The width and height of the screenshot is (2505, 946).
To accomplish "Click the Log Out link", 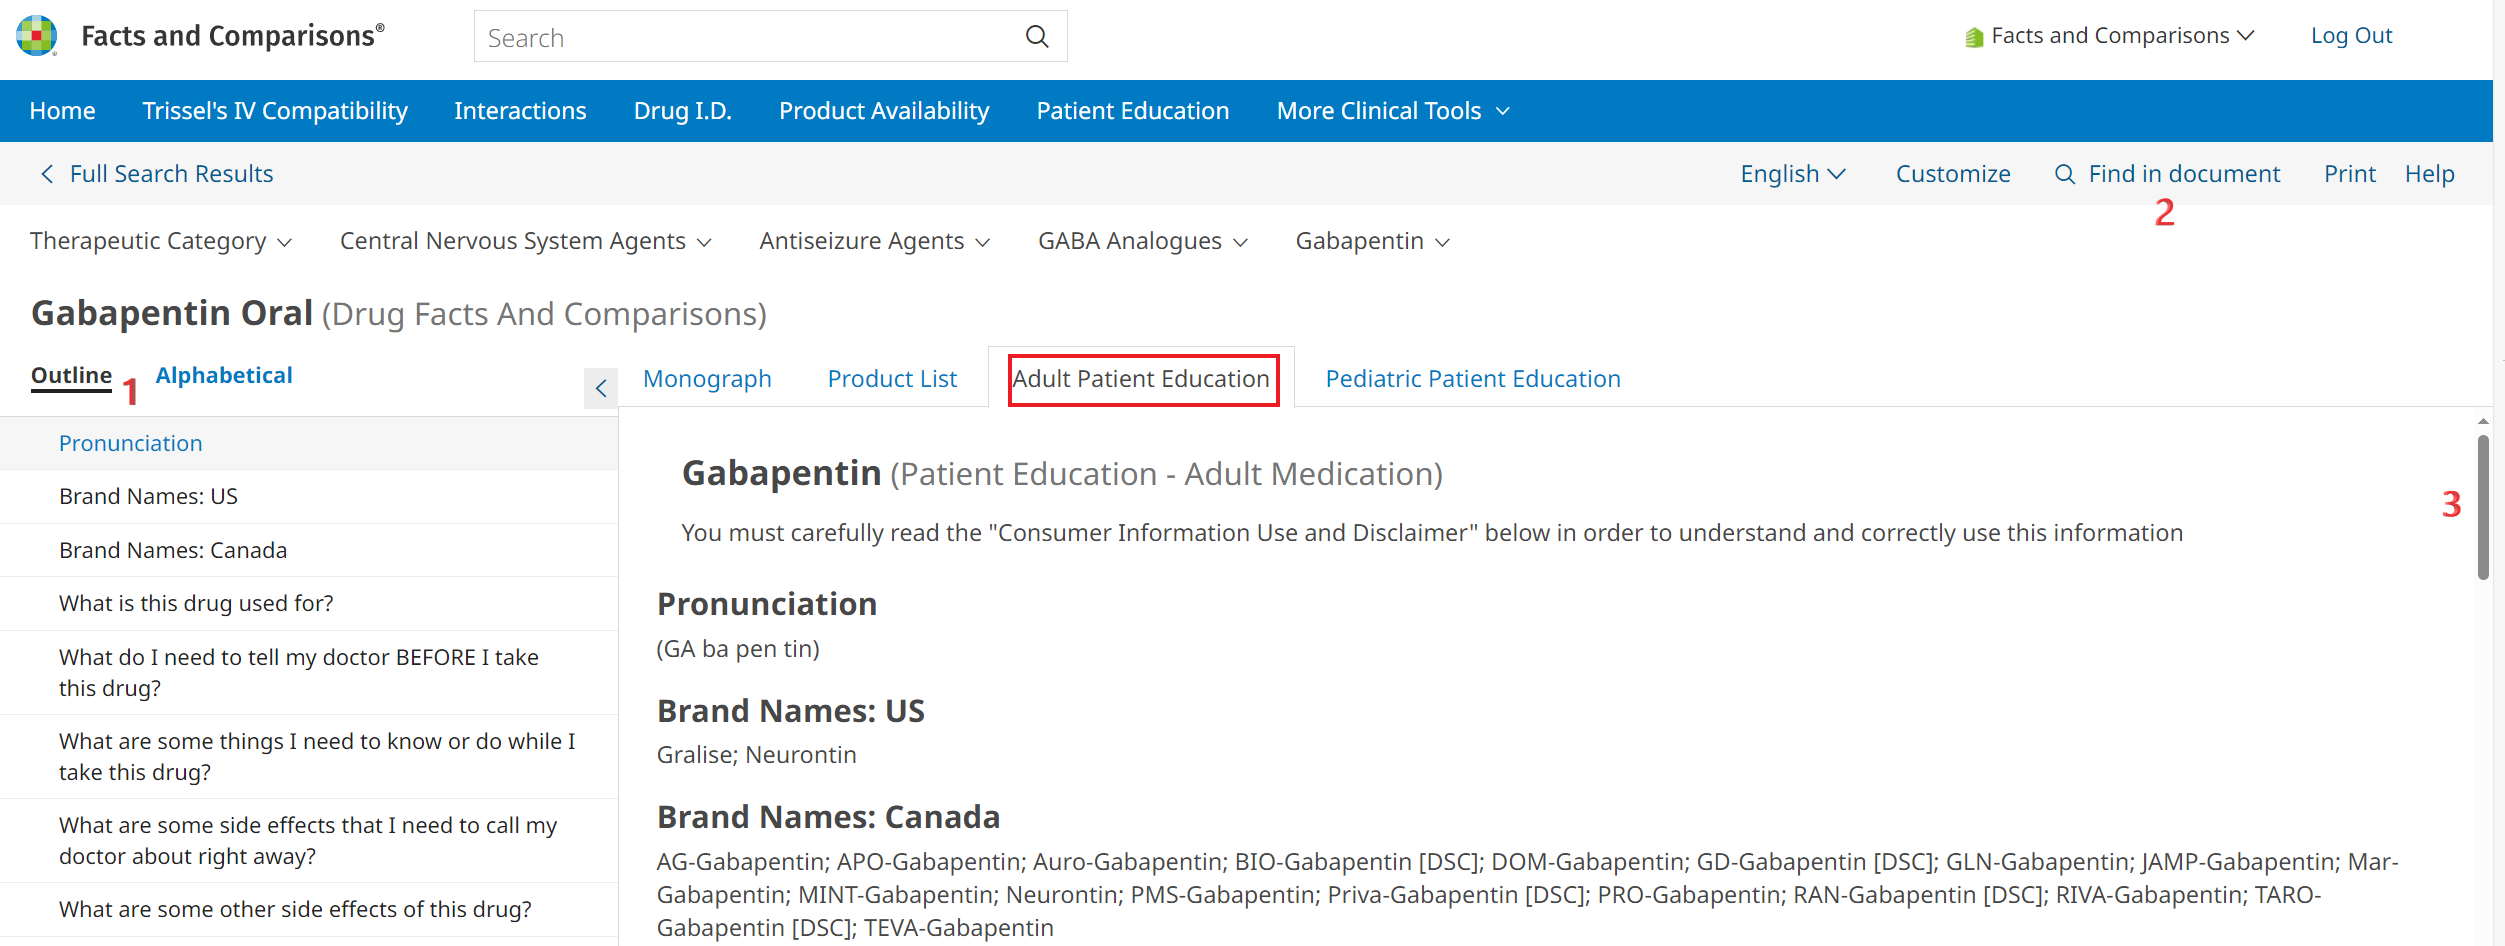I will coord(2351,36).
